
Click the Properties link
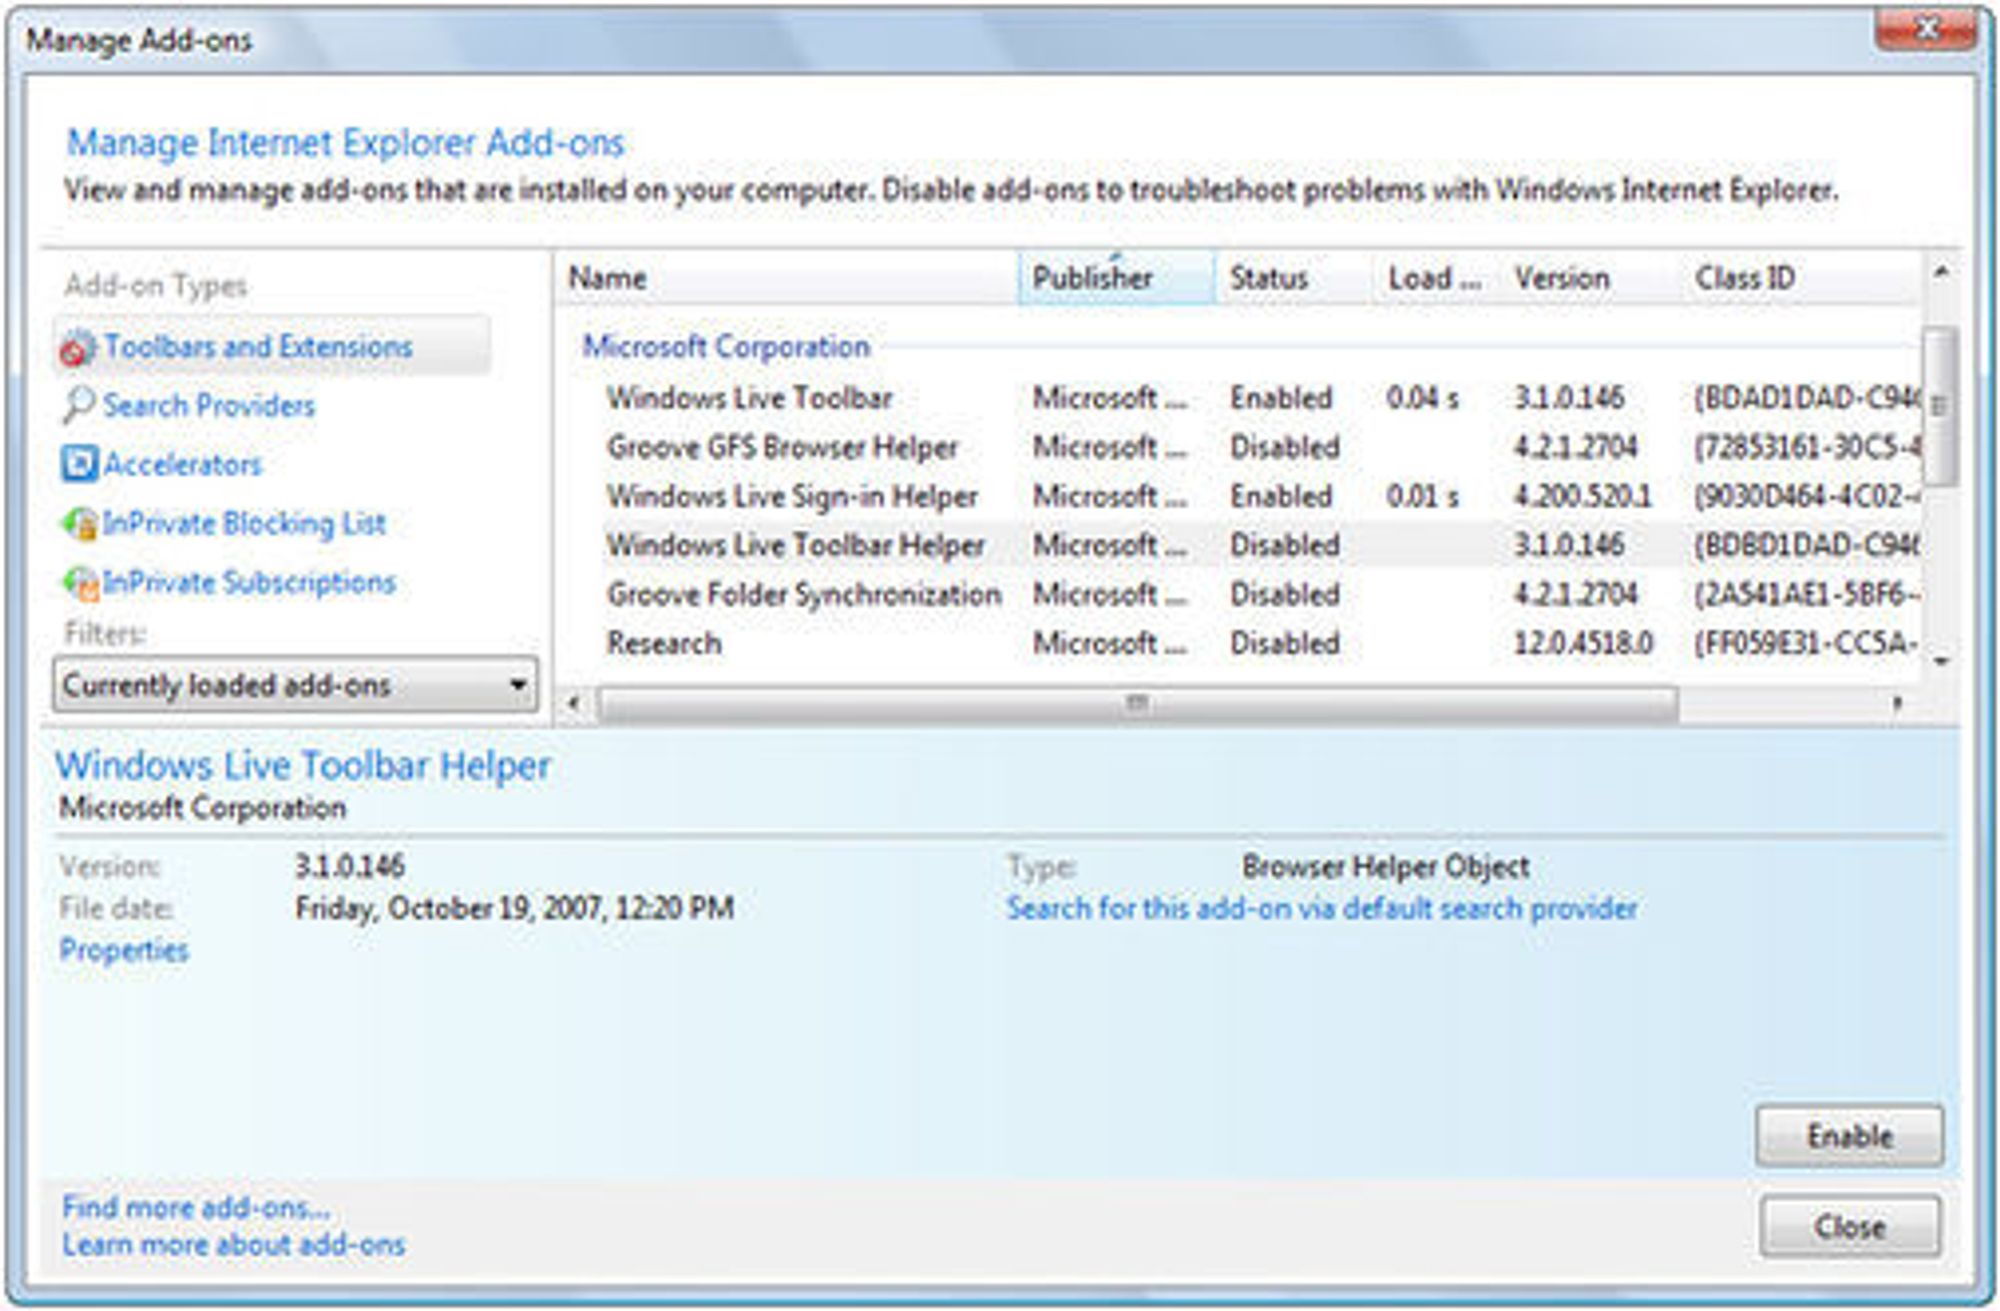(124, 949)
